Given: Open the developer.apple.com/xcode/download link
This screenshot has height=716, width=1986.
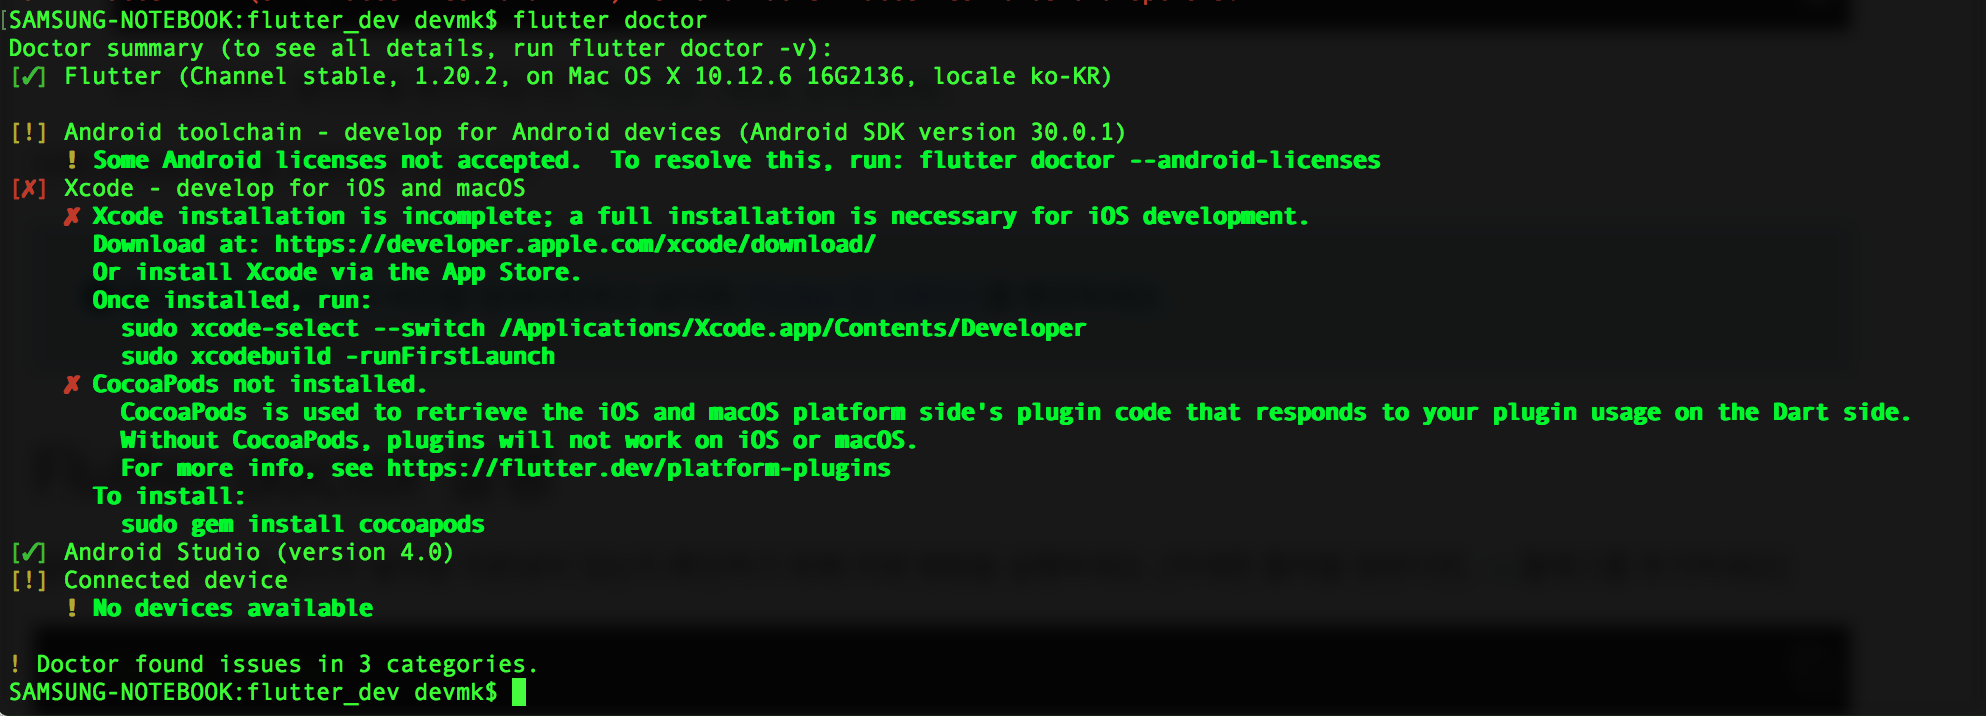Looking at the screenshot, I should pos(575,244).
